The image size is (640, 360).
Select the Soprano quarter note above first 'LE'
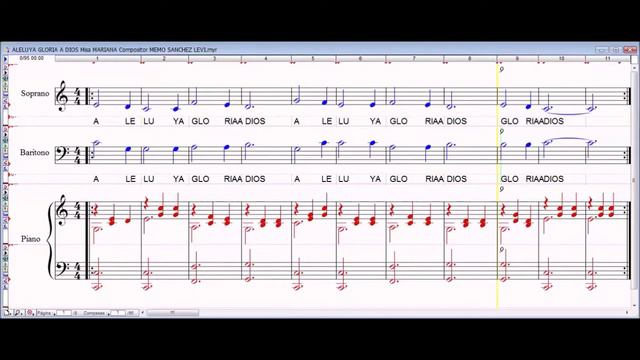click(128, 100)
